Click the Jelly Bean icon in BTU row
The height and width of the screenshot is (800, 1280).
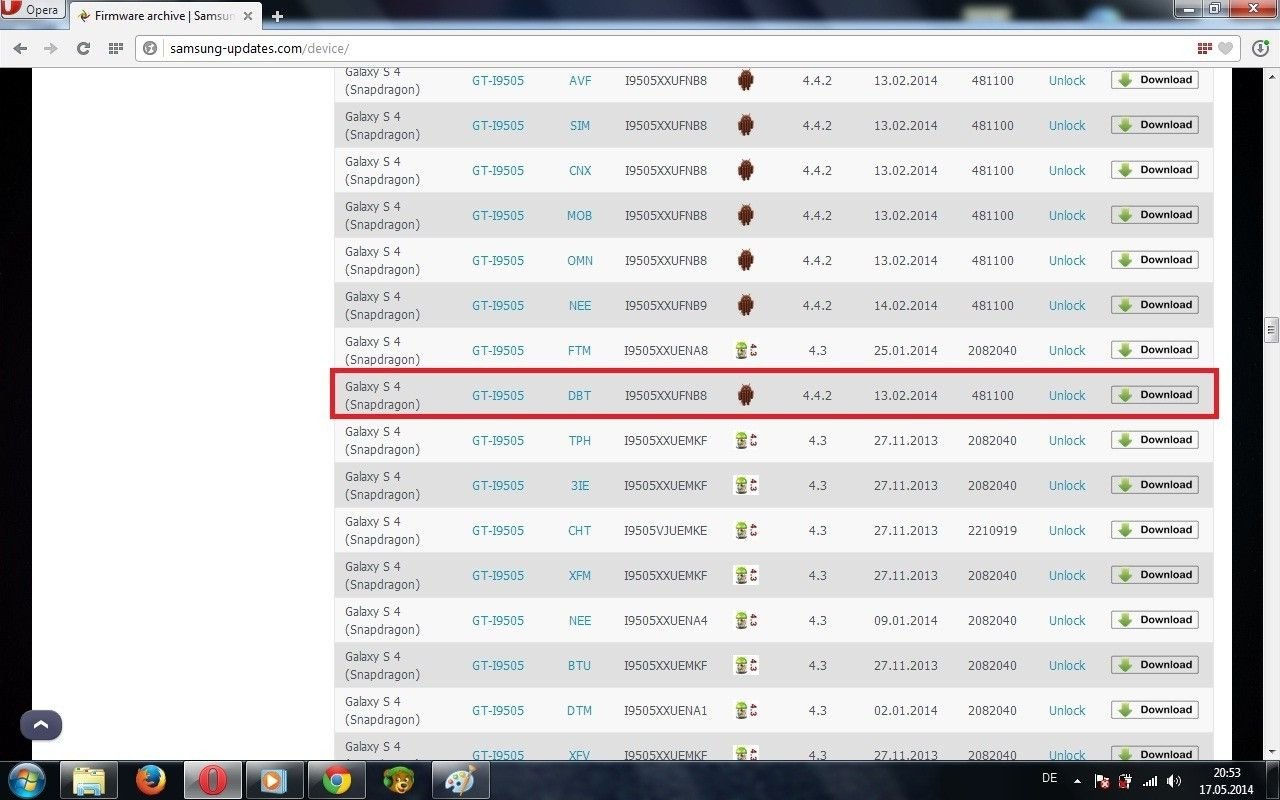coord(746,665)
